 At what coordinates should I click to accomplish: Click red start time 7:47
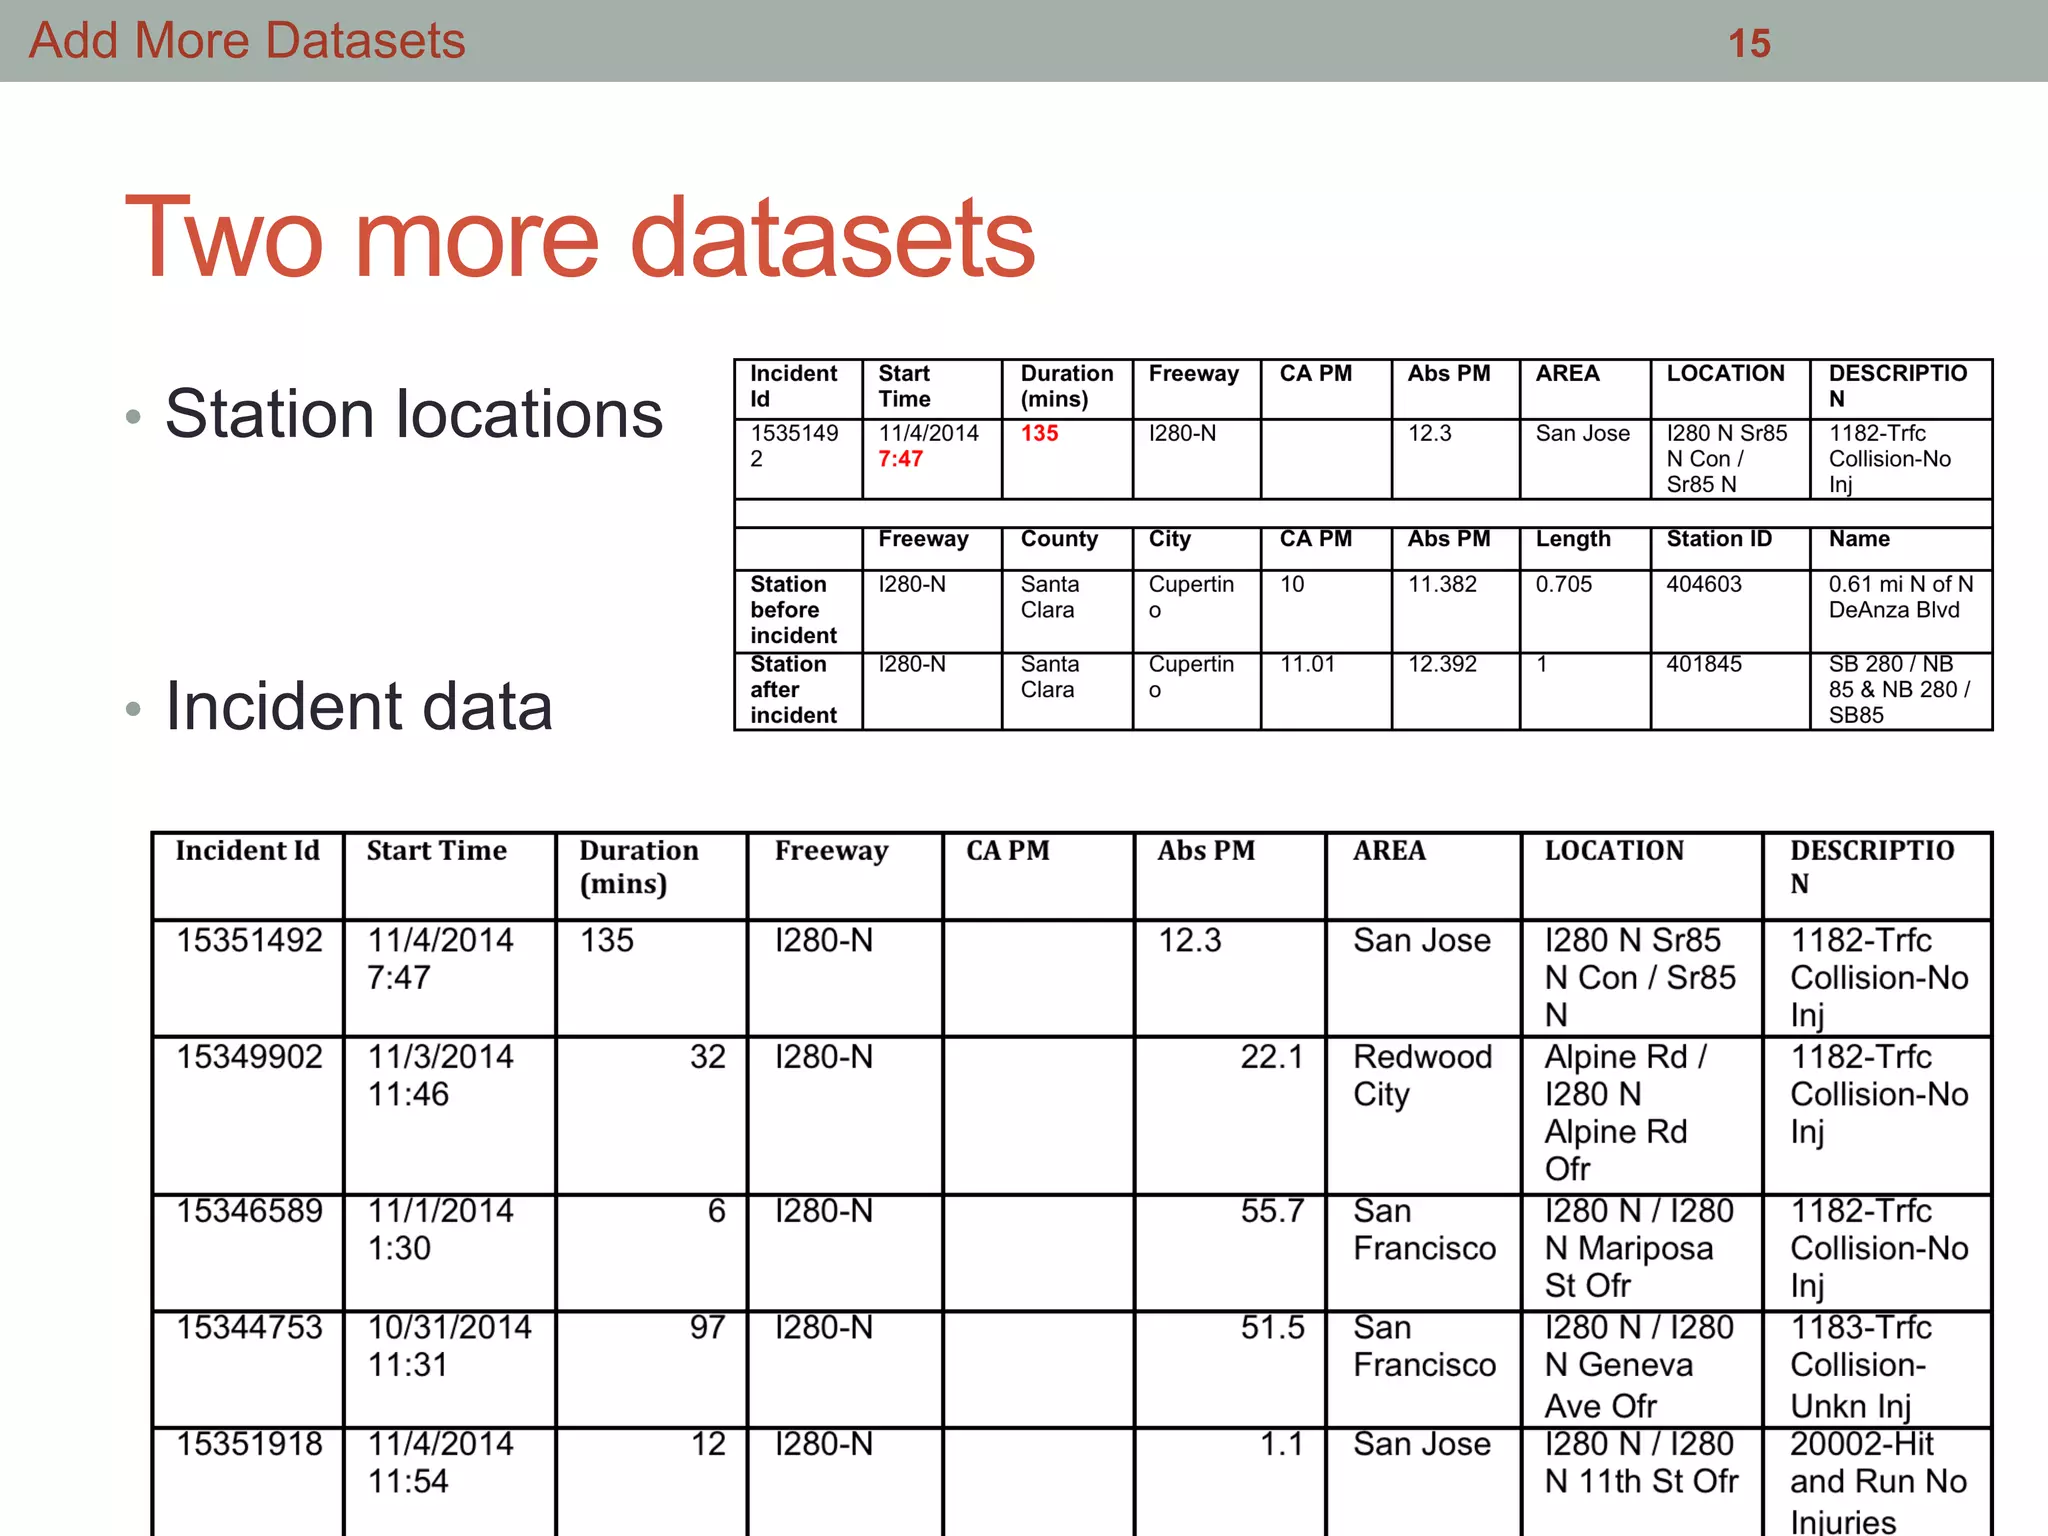point(900,459)
